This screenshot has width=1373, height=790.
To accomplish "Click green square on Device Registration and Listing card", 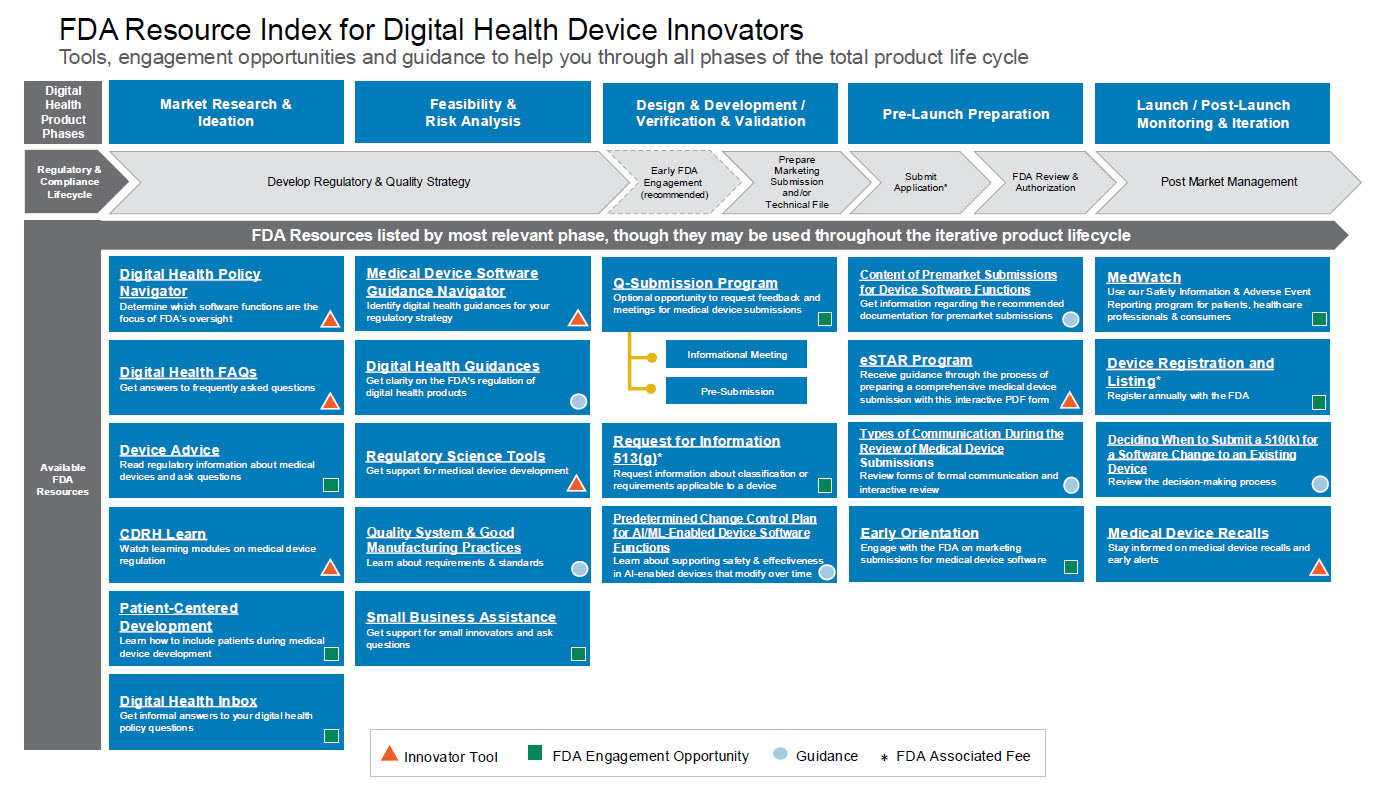I will pos(1319,402).
